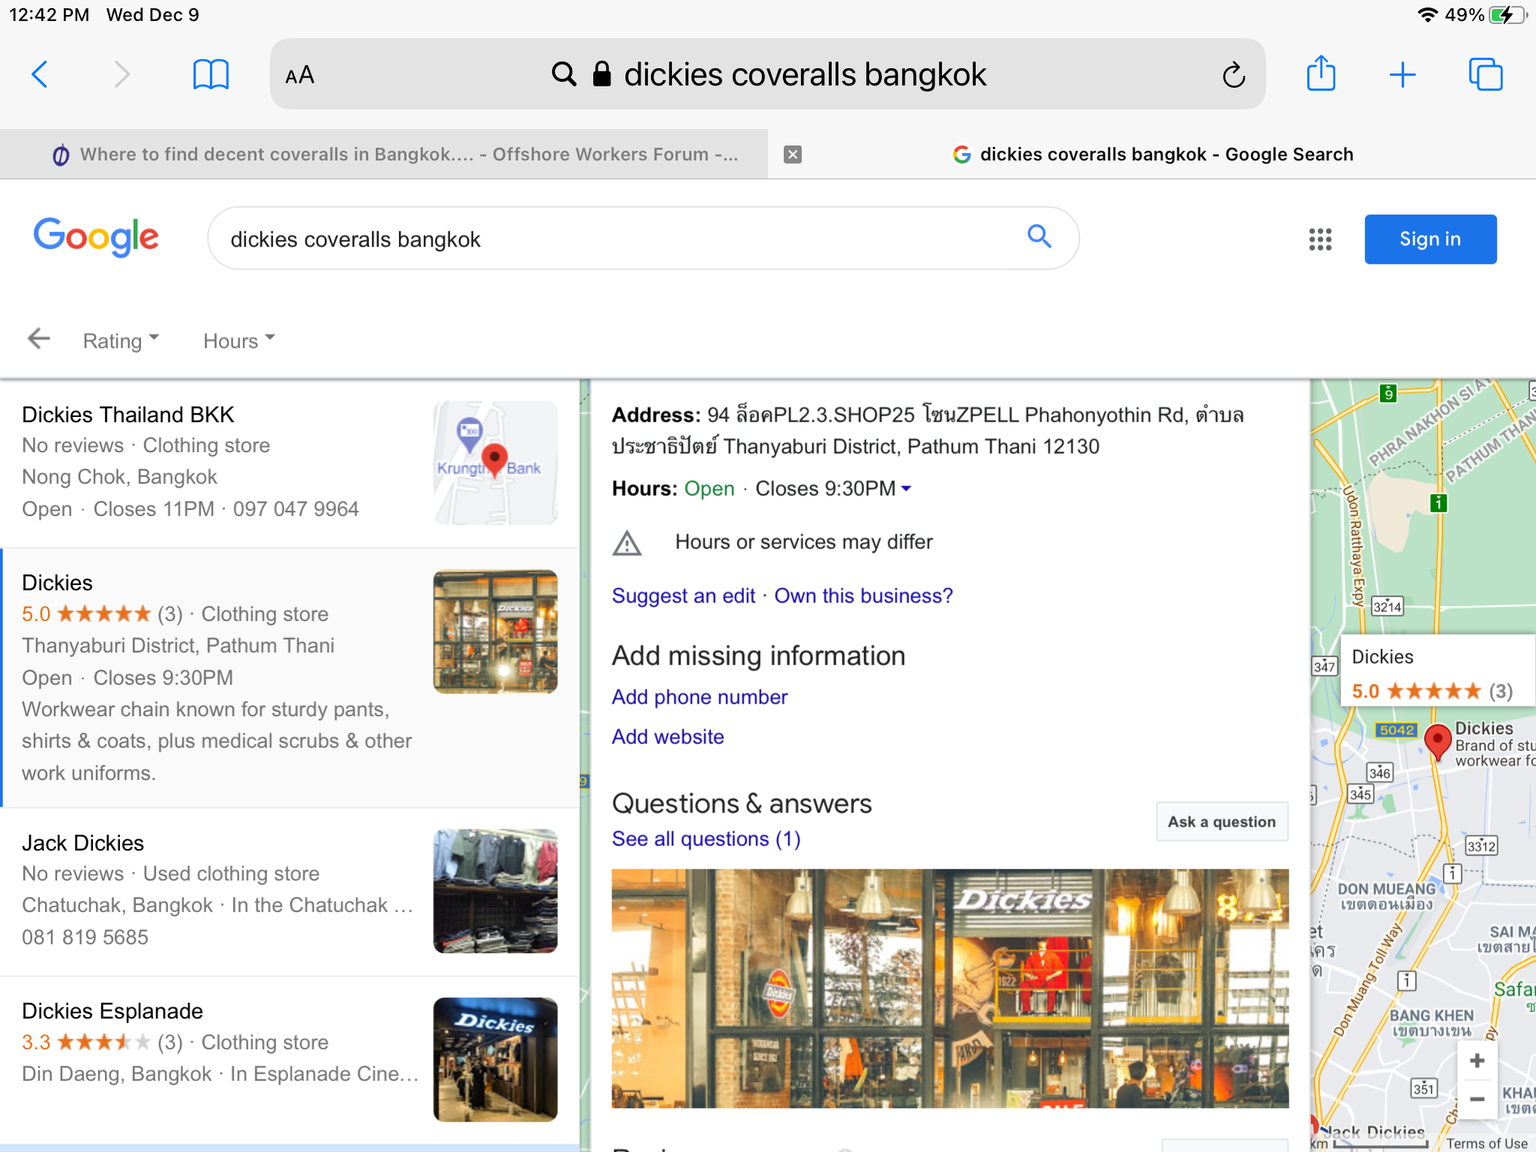Click the Google logo
Viewport: 1536px width, 1152px height.
[x=96, y=238]
